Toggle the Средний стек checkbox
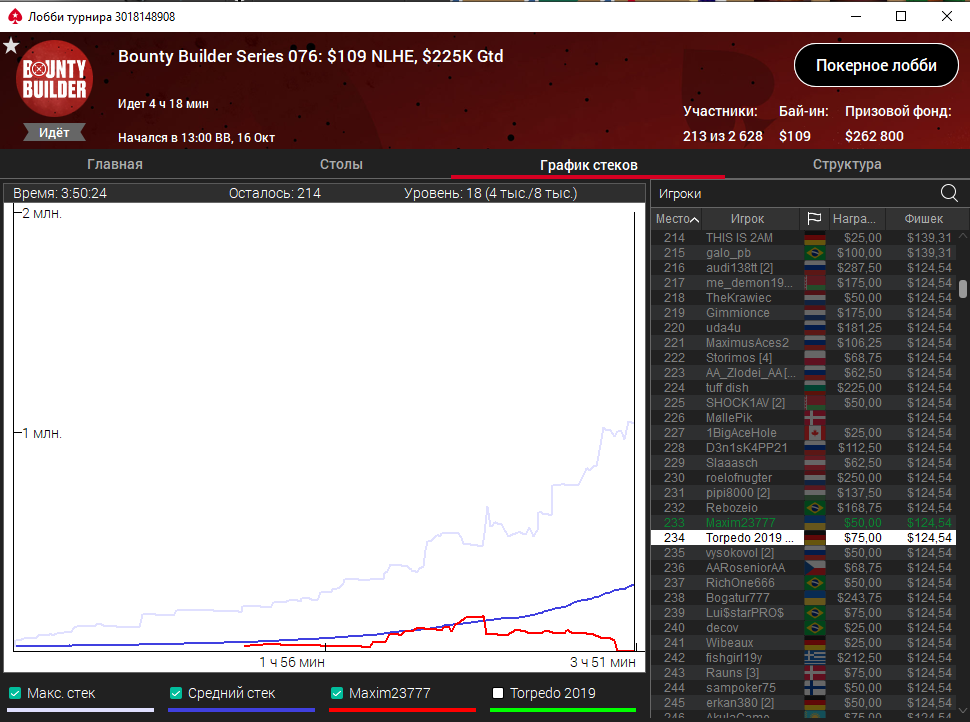970x722 pixels. [x=176, y=693]
